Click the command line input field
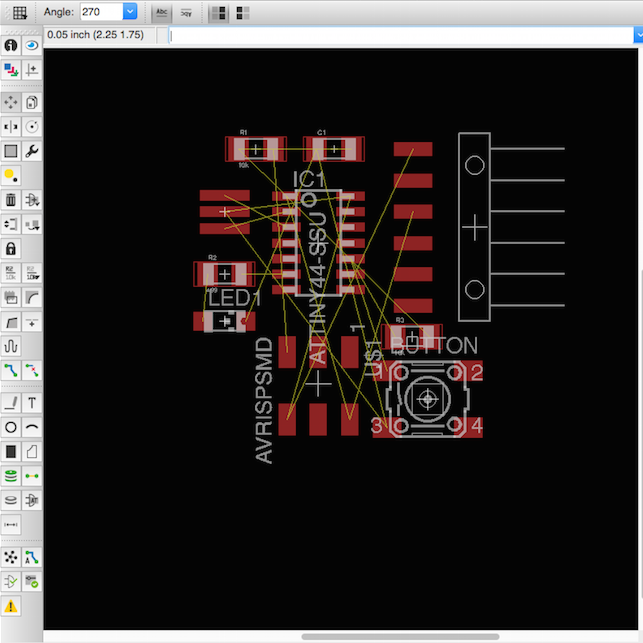The image size is (643, 643). click(401, 35)
